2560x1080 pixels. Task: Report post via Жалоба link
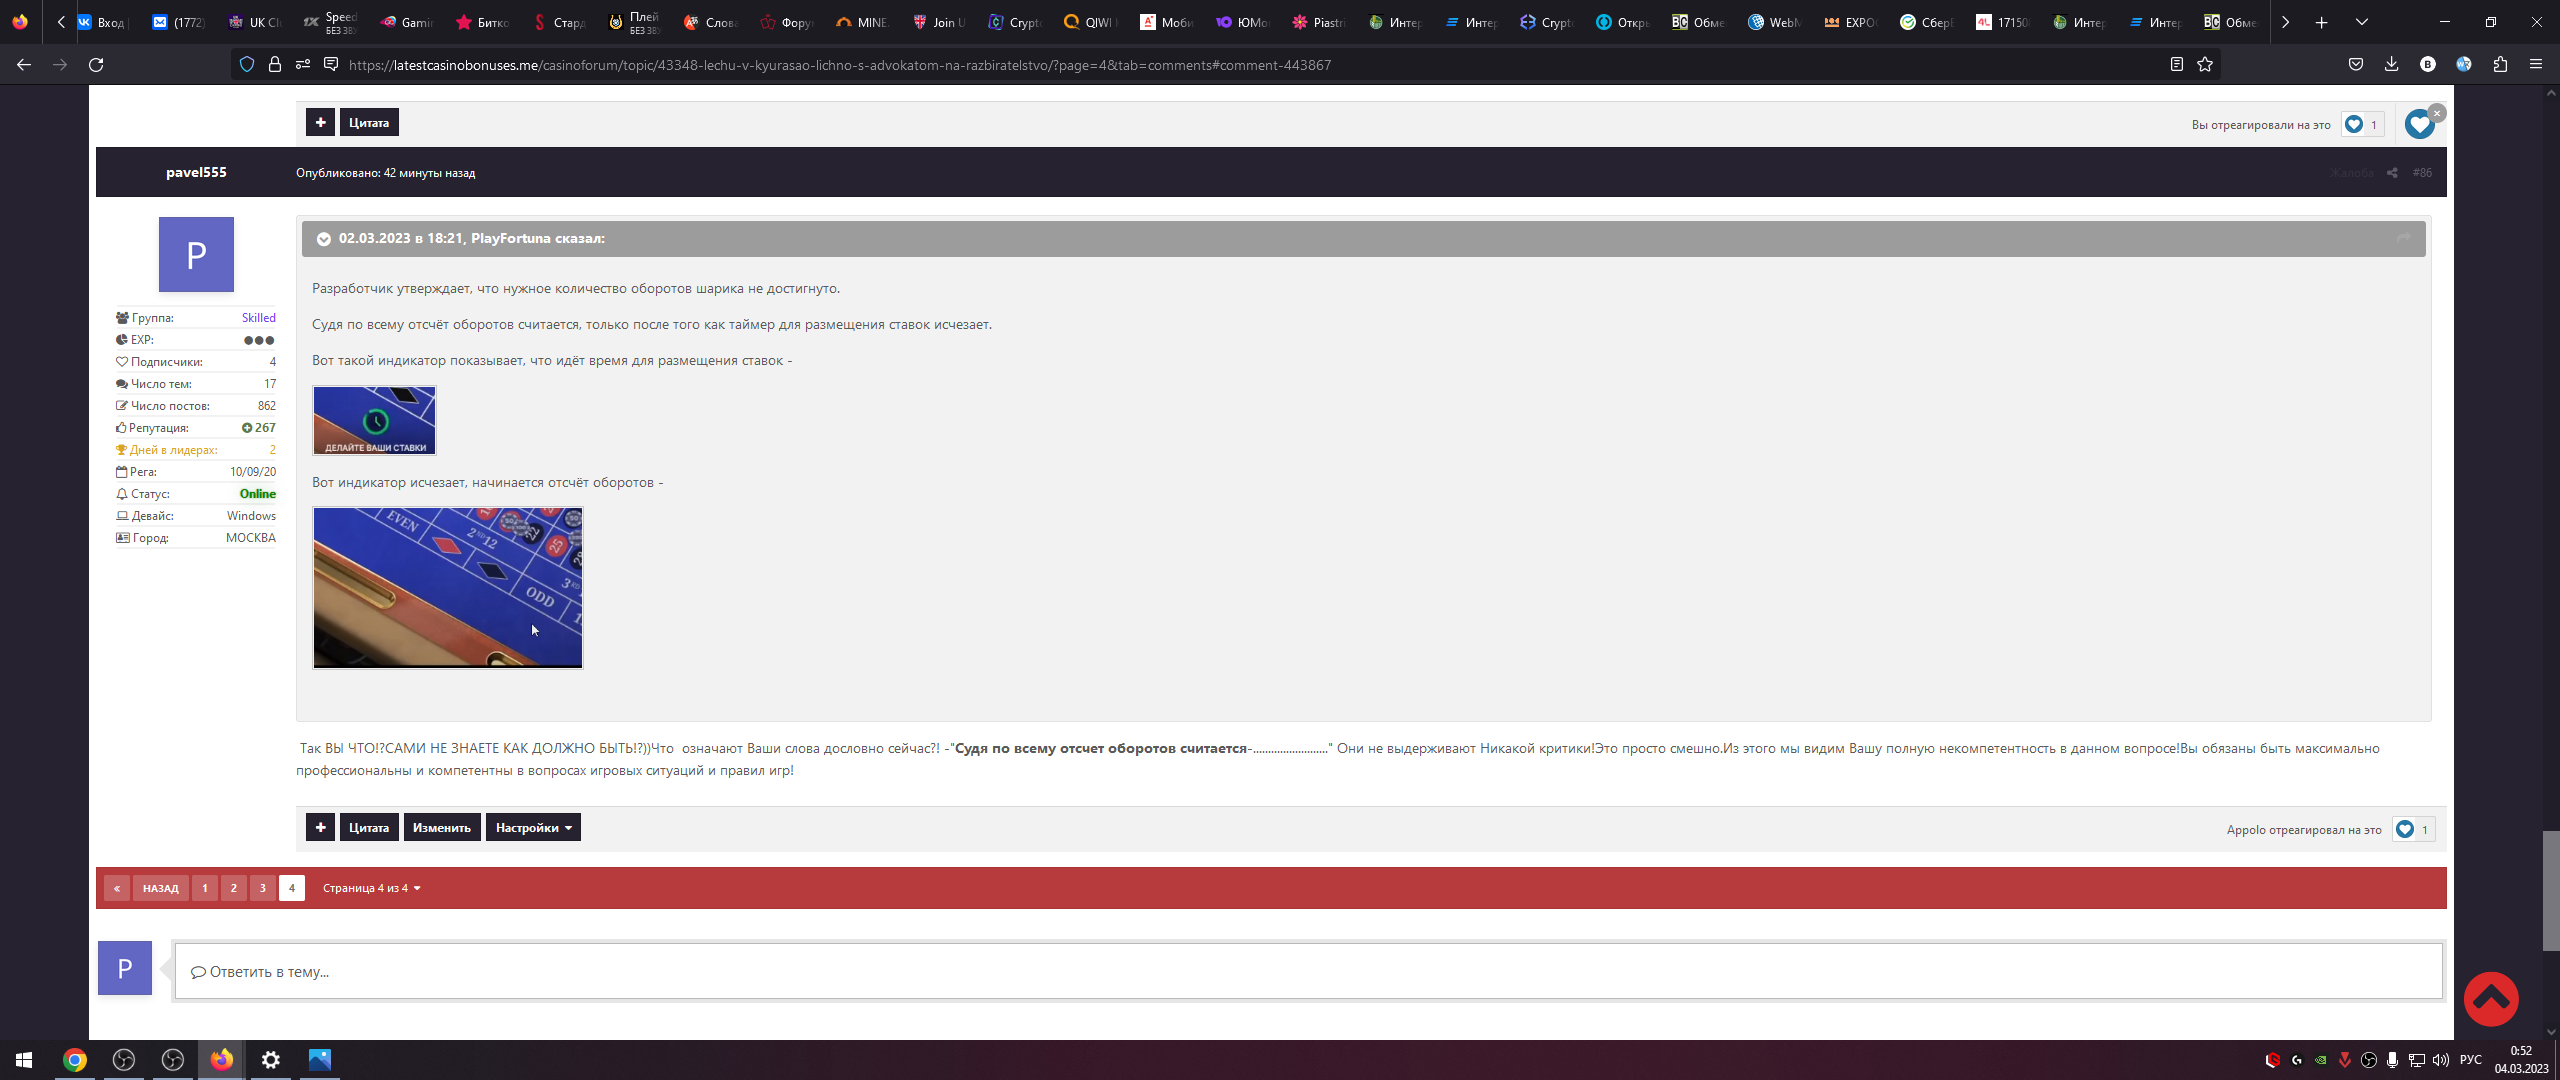coord(2351,173)
